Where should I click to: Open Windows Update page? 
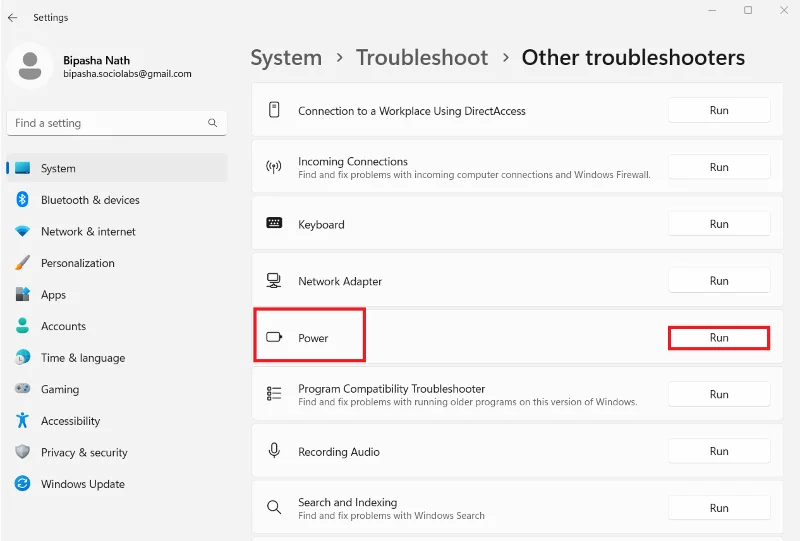[117, 484]
